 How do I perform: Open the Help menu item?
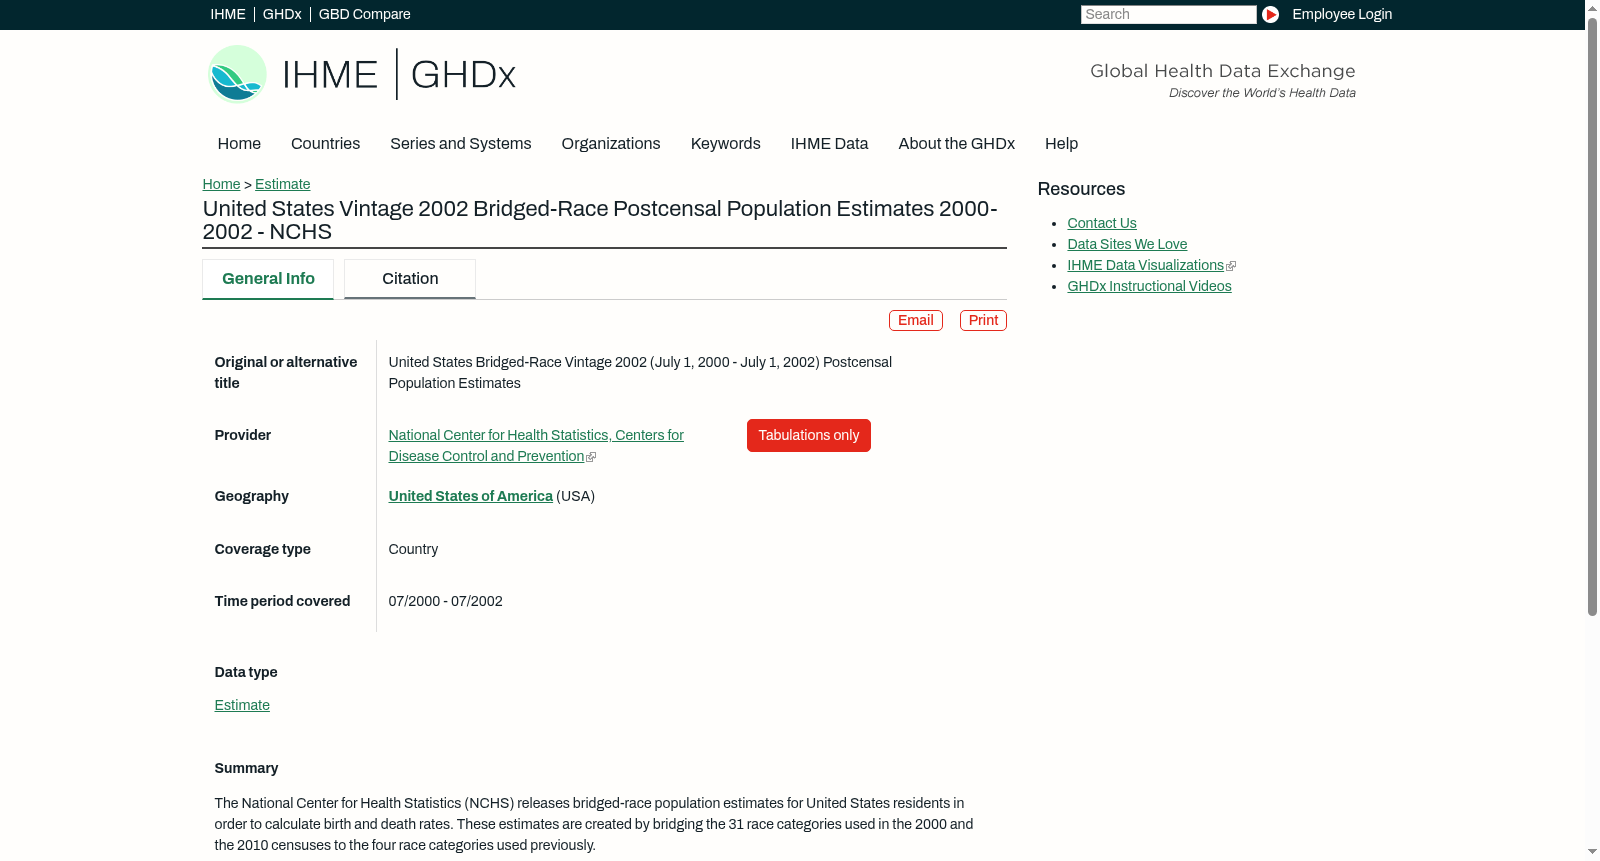pyautogui.click(x=1061, y=144)
